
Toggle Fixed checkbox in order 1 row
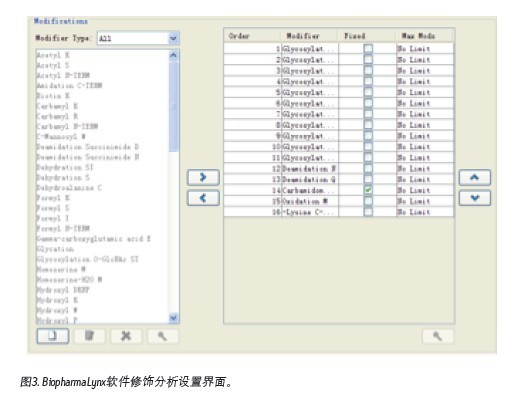coord(368,49)
